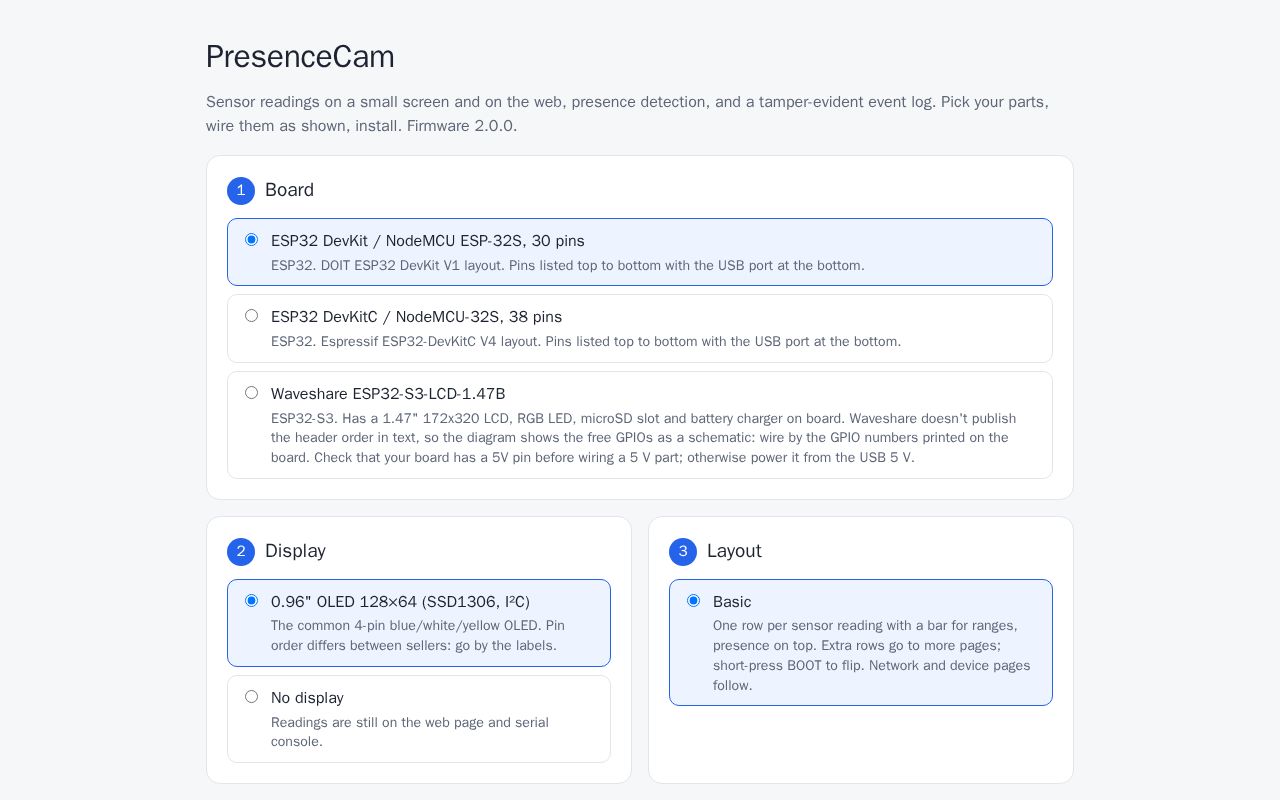Click the Board section heading
Viewport: 1280px width, 800px height.
pos(289,190)
